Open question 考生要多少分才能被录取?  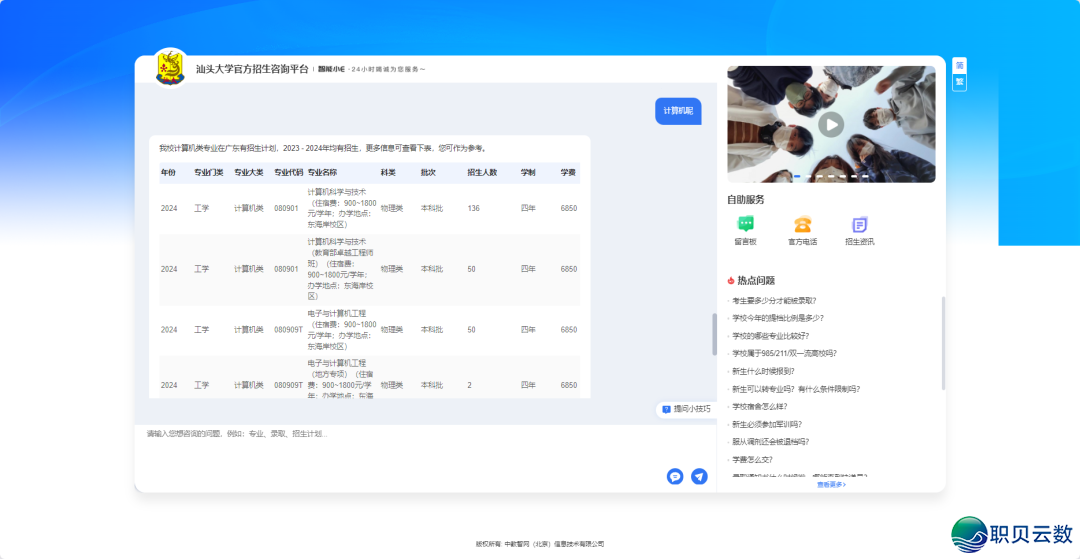(x=774, y=300)
